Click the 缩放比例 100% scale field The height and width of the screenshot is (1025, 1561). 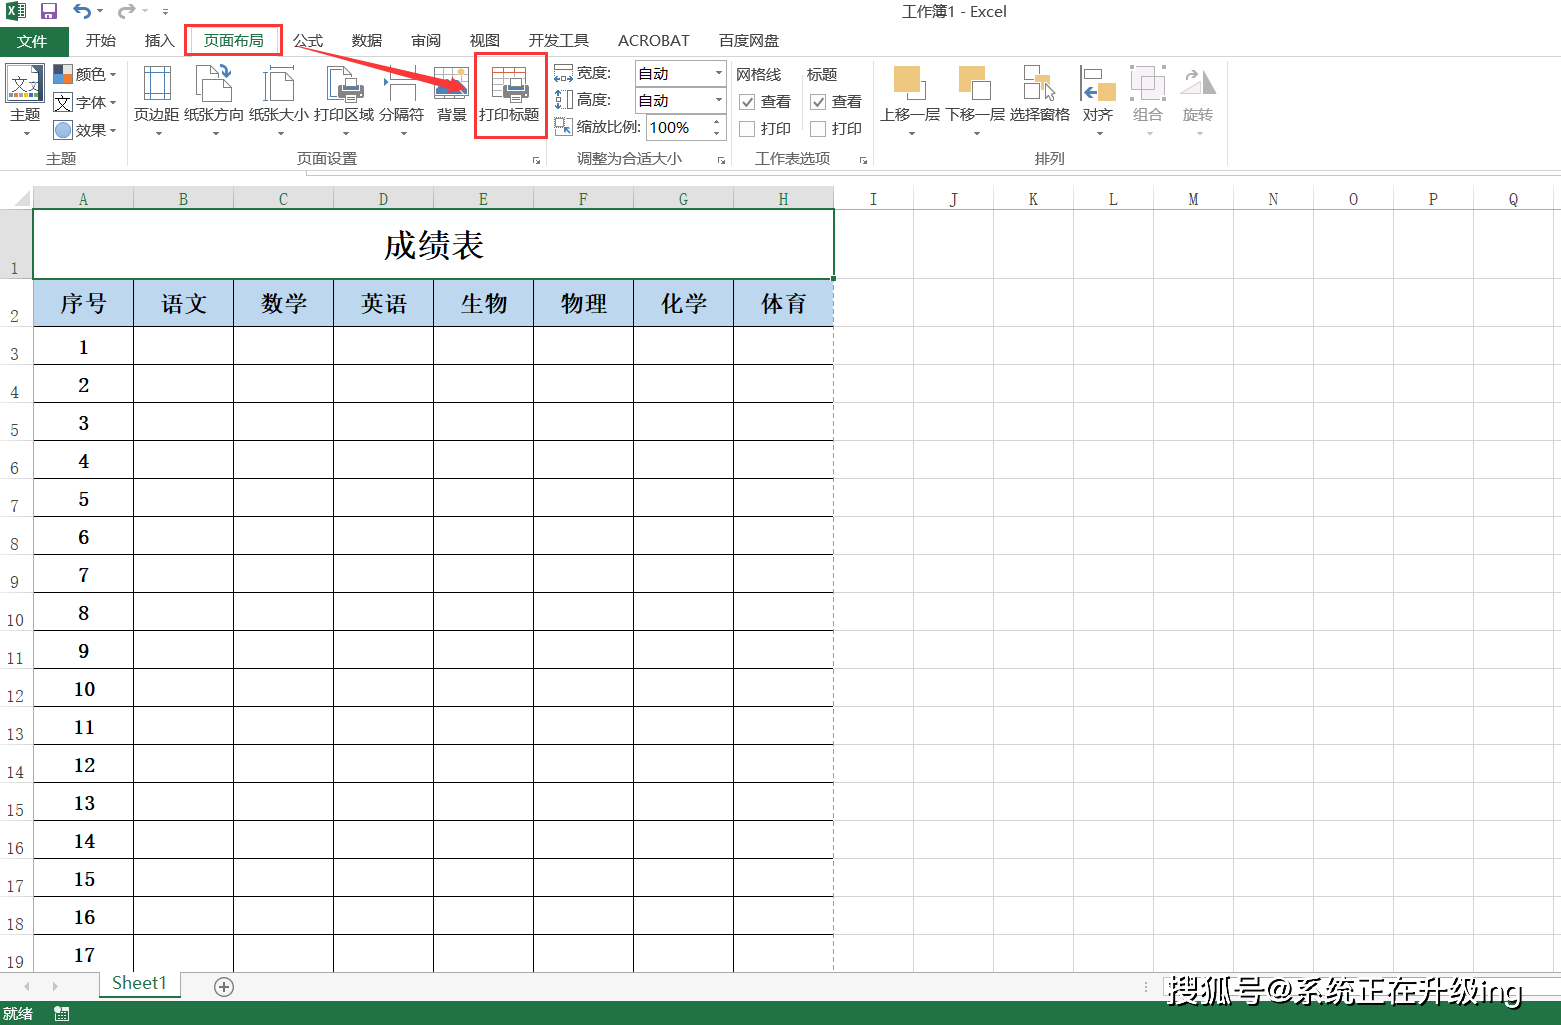tap(678, 127)
